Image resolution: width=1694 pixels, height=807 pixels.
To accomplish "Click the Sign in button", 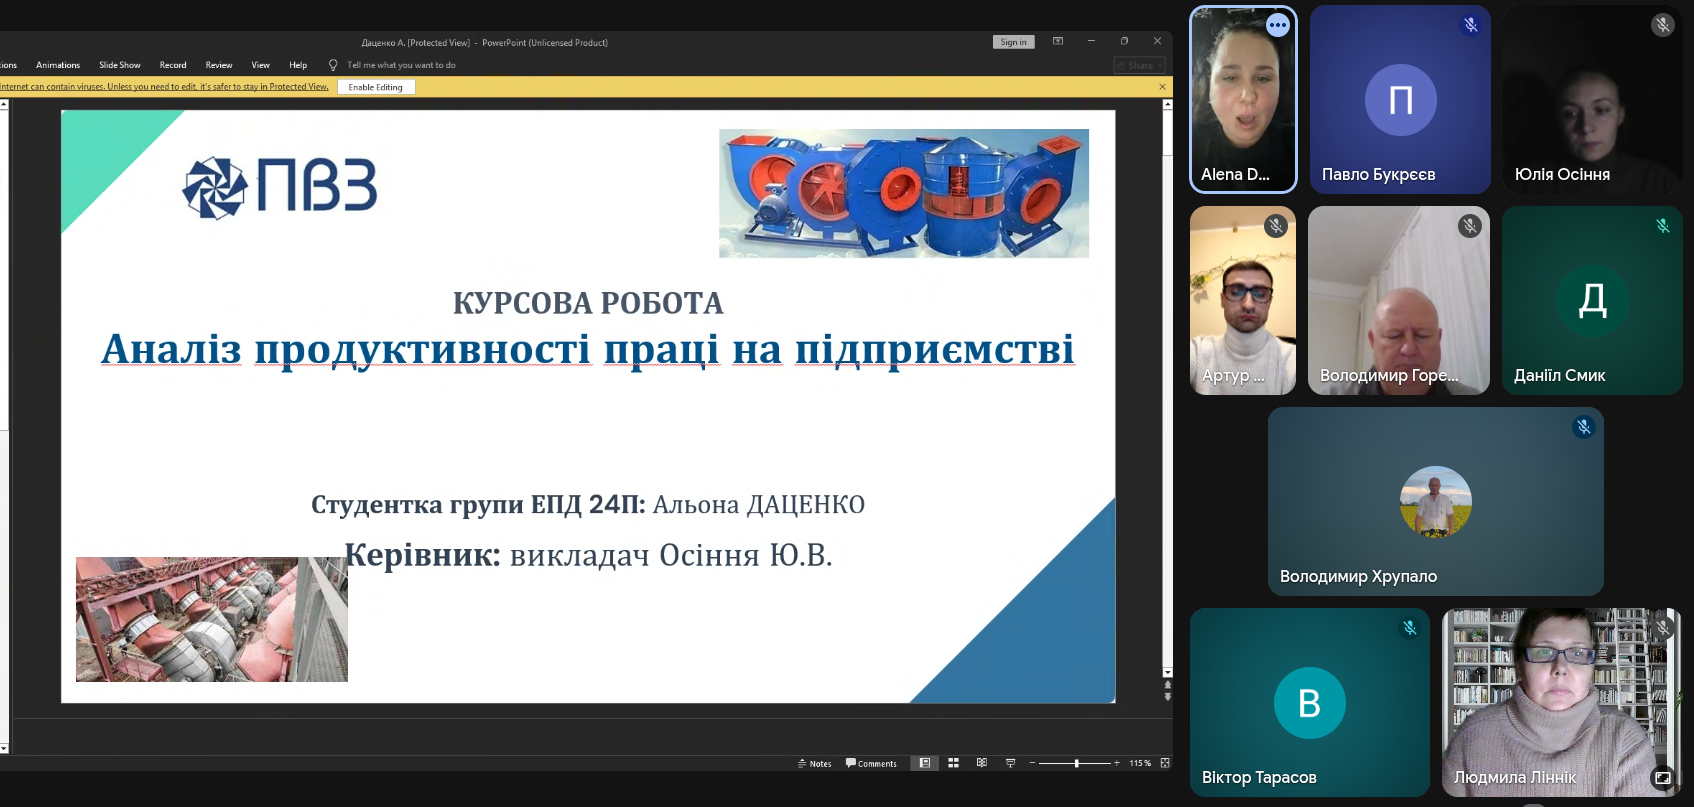I will click(1013, 42).
